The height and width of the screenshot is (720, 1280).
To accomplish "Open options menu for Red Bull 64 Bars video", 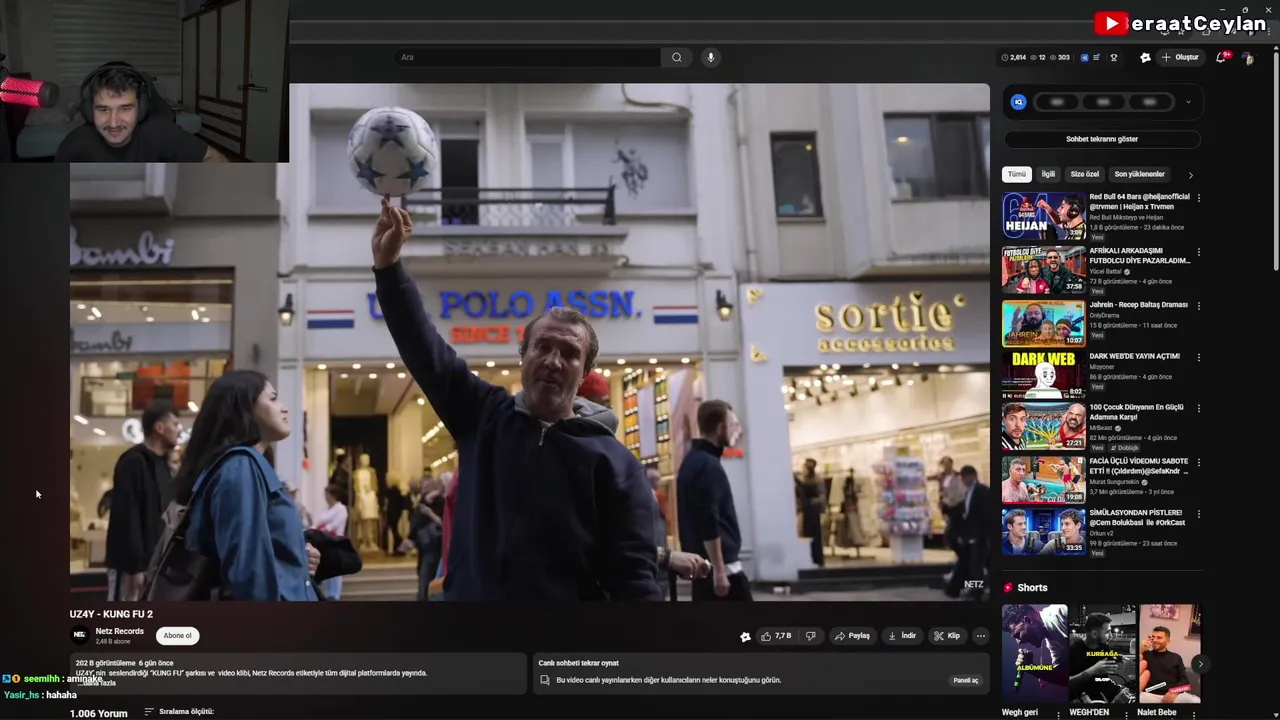I will (1198, 198).
